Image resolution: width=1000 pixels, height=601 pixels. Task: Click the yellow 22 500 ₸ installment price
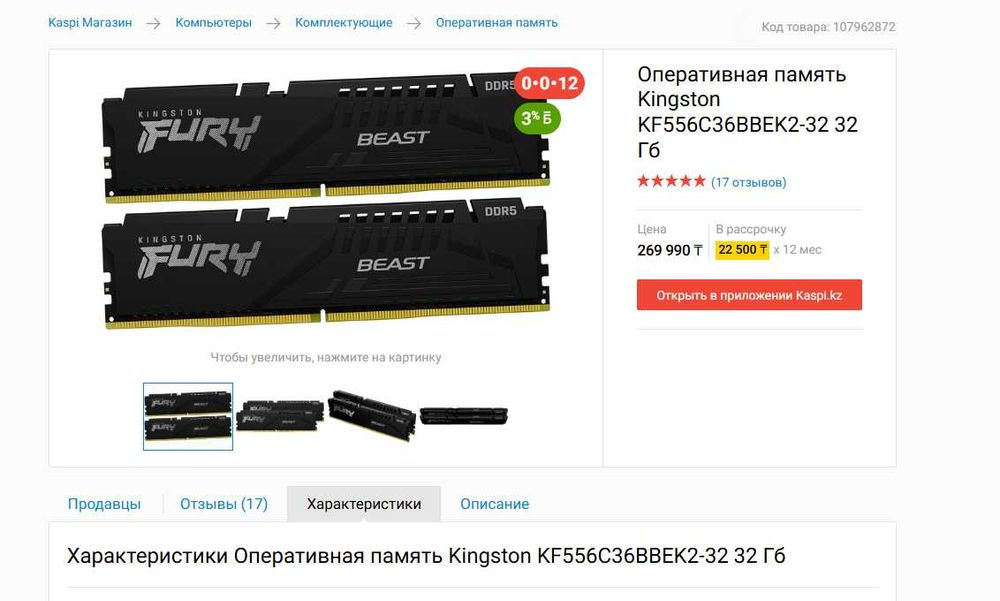(742, 250)
